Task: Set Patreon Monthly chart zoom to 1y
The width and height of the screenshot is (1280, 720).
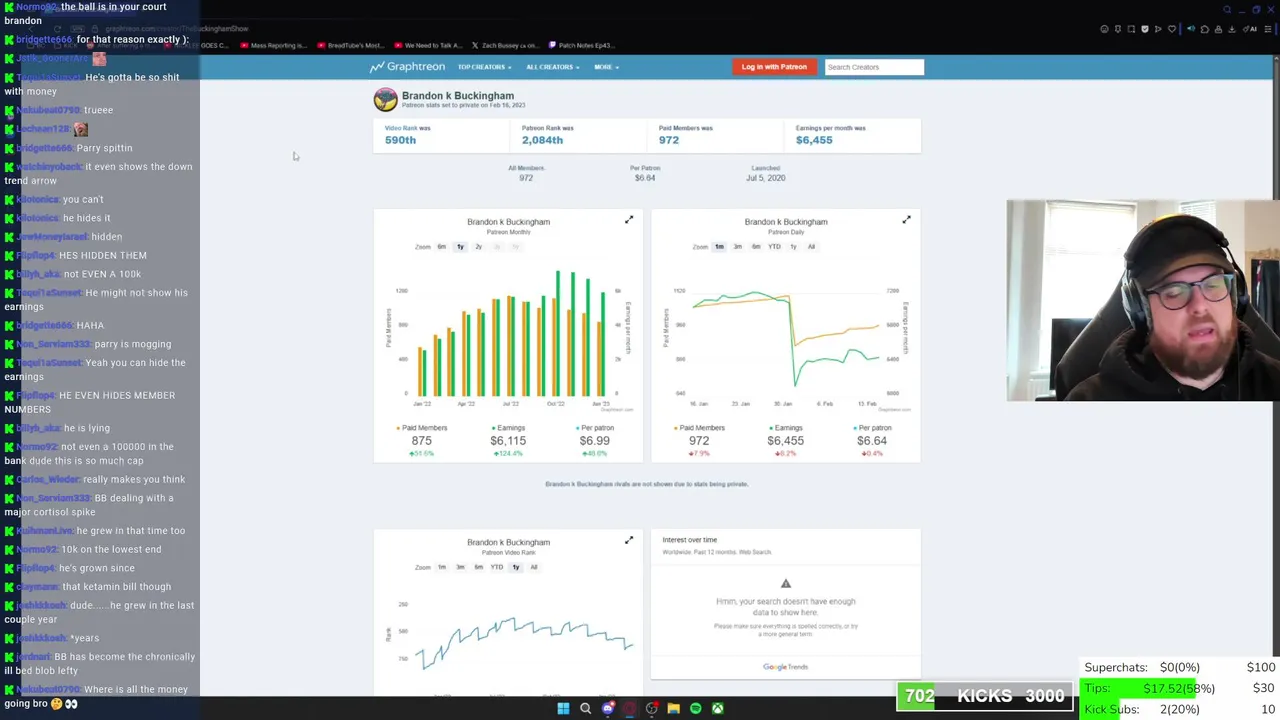Action: (460, 246)
